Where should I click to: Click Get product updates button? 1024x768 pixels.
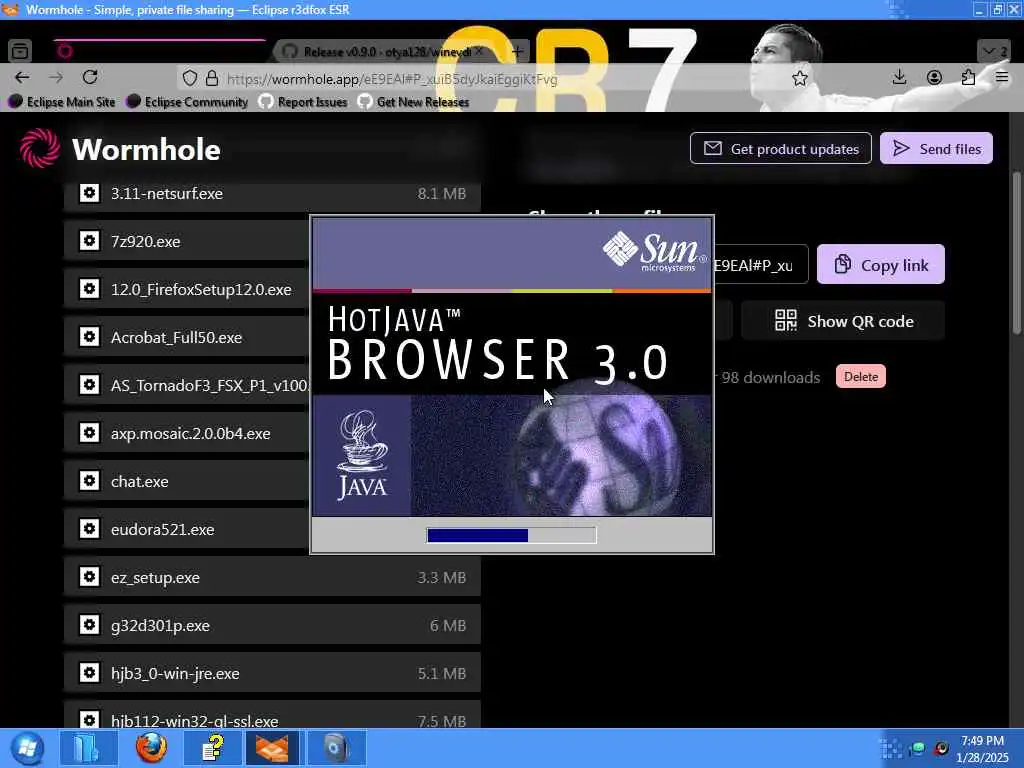780,149
